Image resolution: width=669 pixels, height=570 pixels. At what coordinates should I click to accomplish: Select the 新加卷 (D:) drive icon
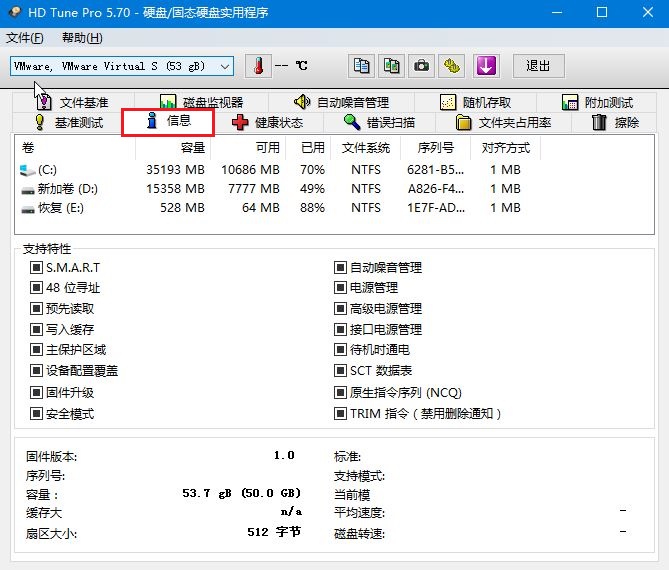pyautogui.click(x=28, y=190)
